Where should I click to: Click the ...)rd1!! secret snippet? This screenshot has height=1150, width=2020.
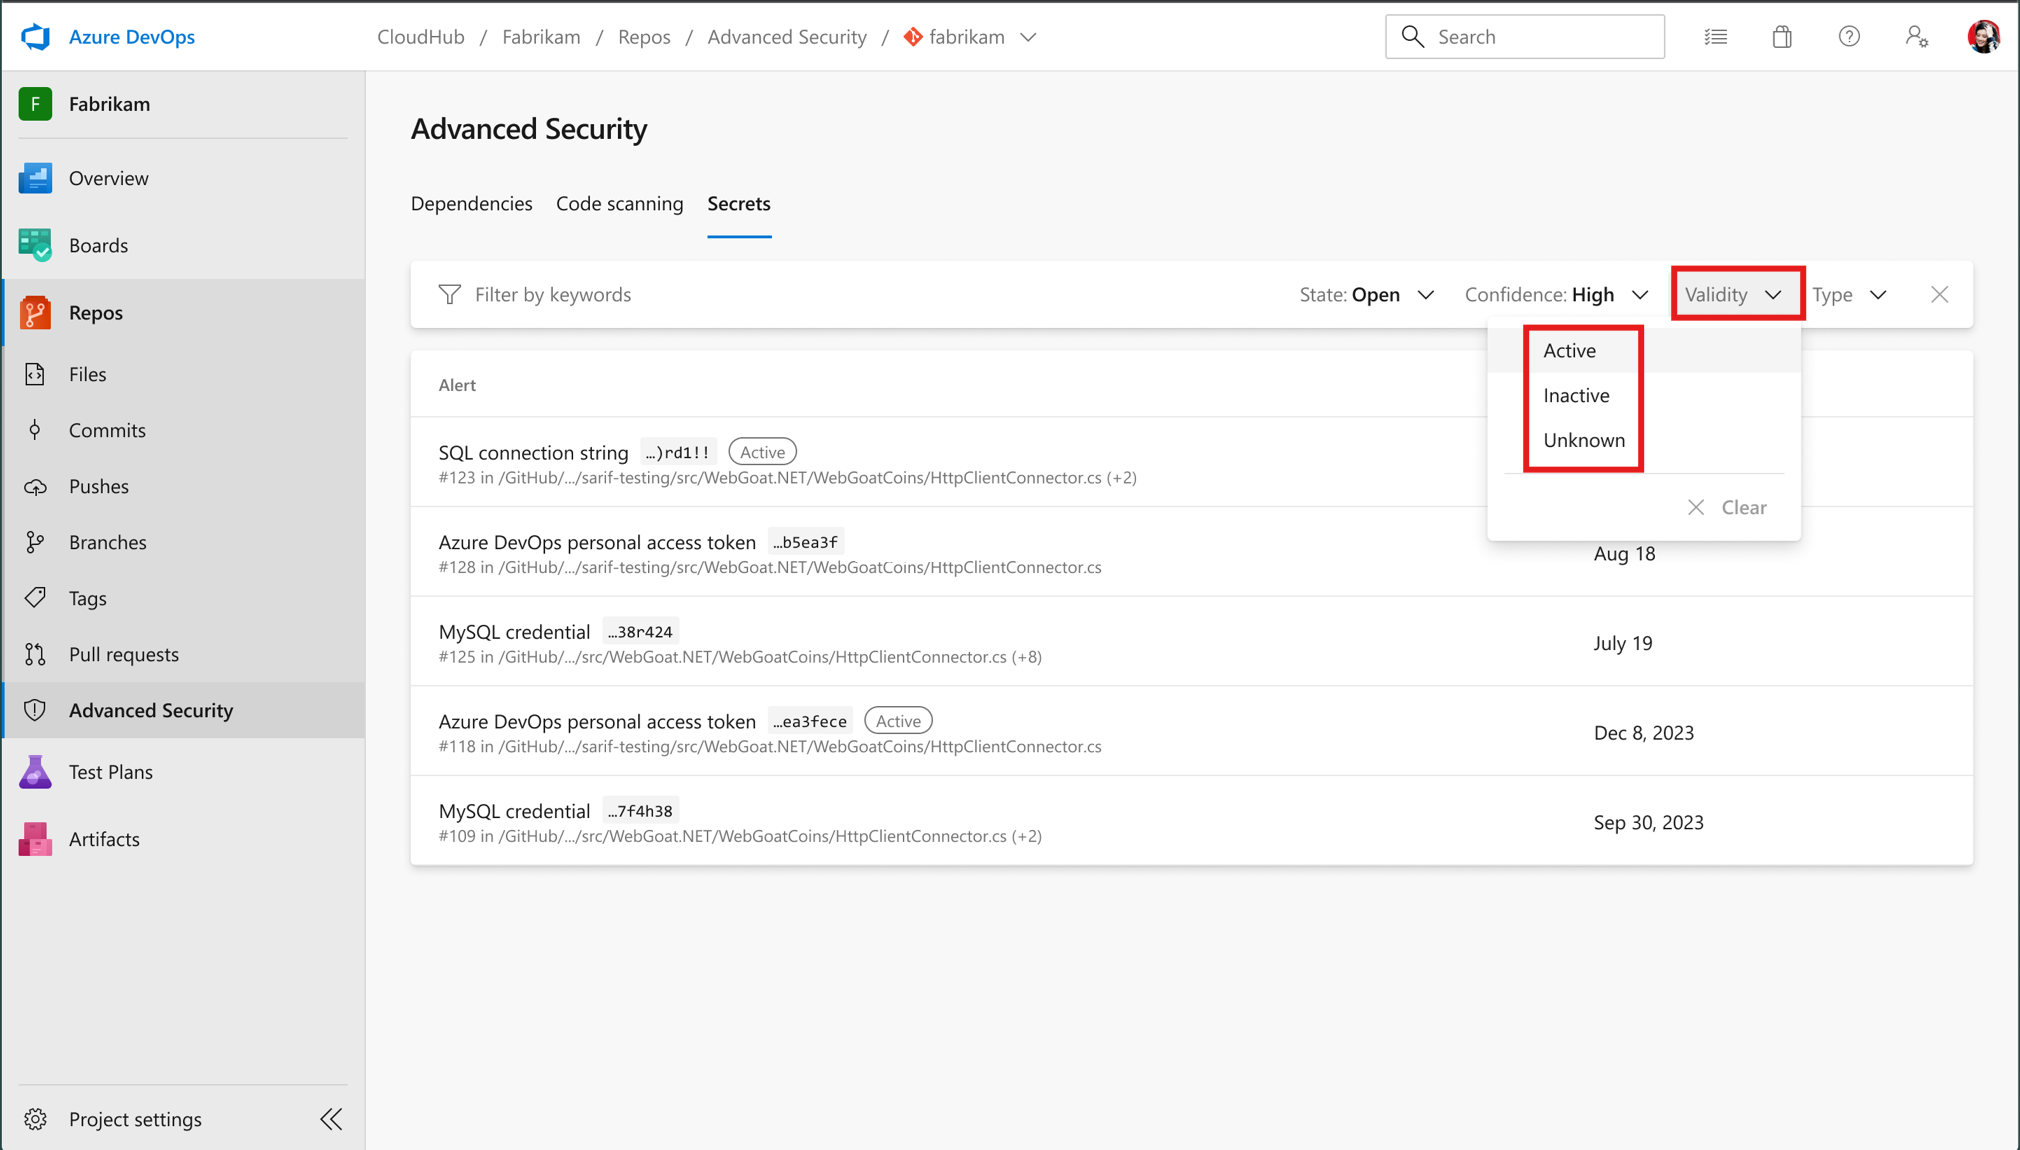coord(679,452)
